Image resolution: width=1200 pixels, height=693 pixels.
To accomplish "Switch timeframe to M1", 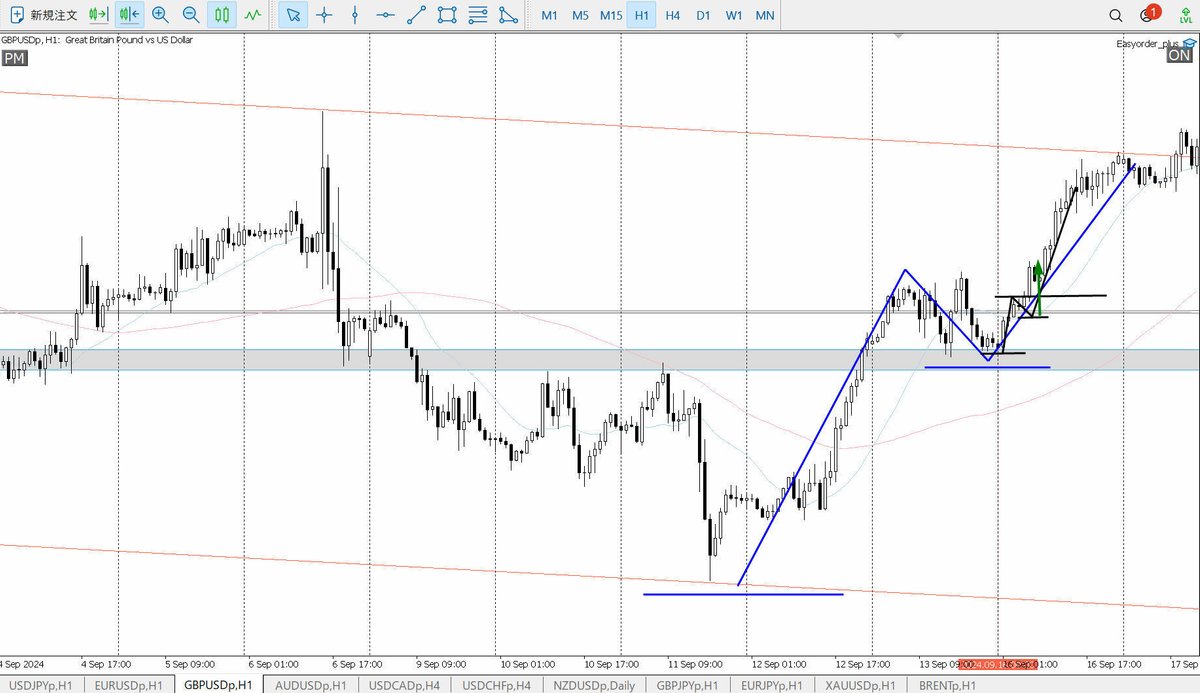I will coord(549,15).
